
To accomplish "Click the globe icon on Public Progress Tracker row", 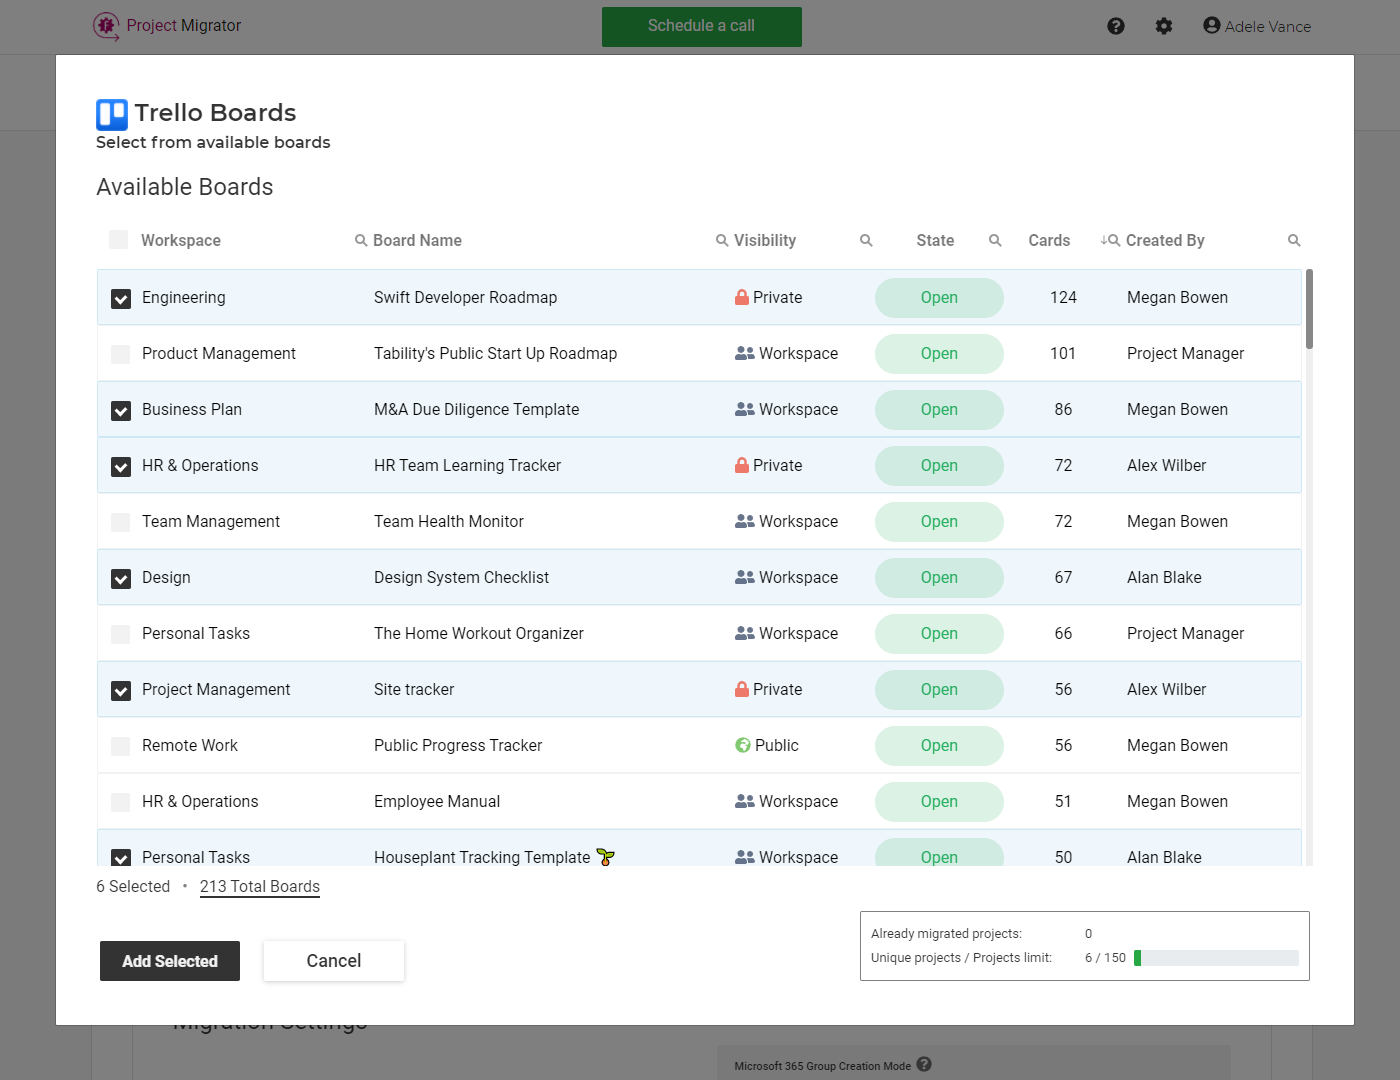I will click(x=741, y=745).
